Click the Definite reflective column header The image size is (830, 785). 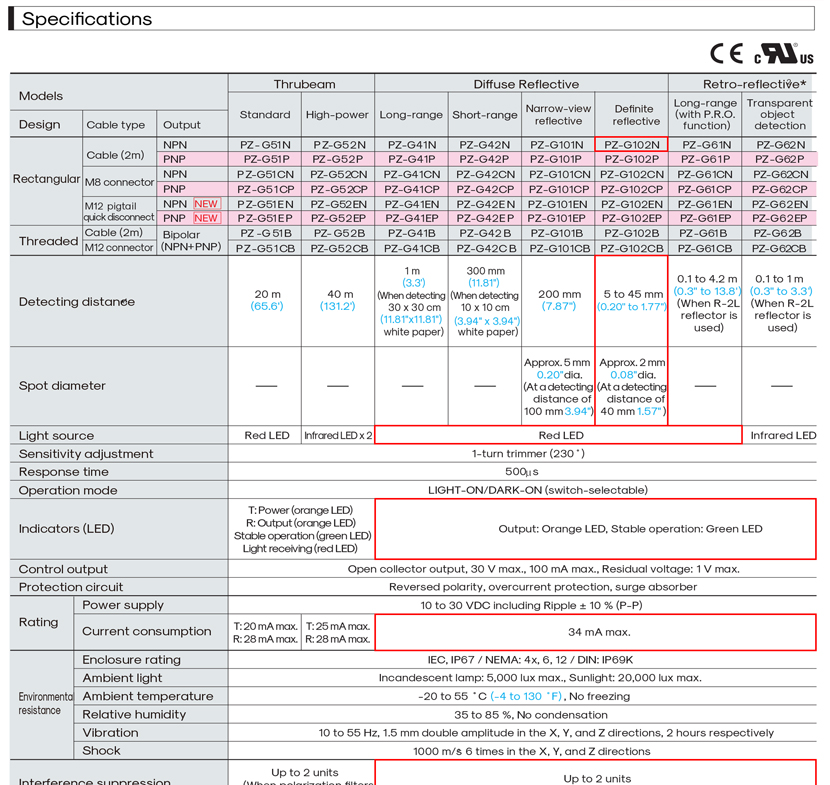634,115
